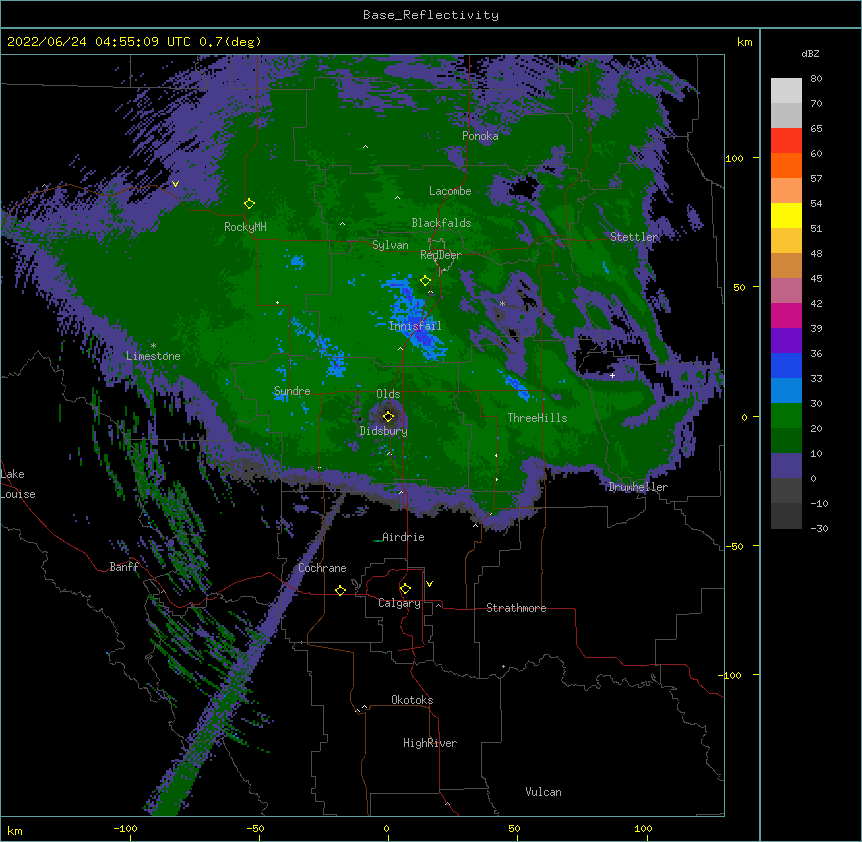Select the magenta 42 dBZ legend swatch
862x842 pixels.
click(x=786, y=315)
